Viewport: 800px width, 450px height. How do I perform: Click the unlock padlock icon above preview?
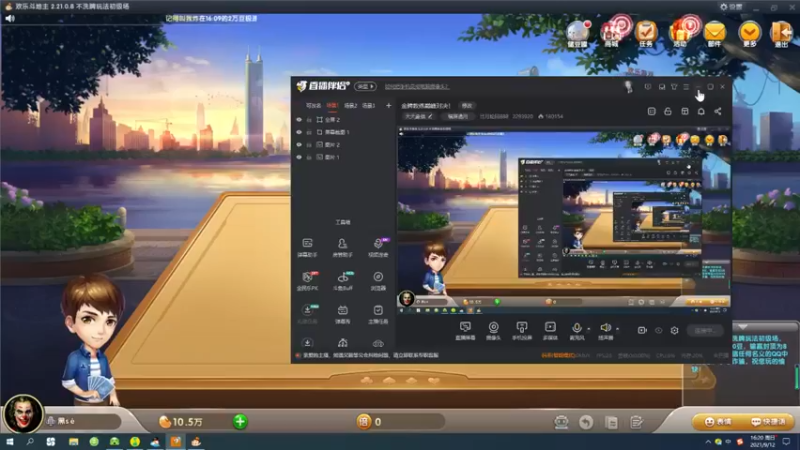pos(668,111)
